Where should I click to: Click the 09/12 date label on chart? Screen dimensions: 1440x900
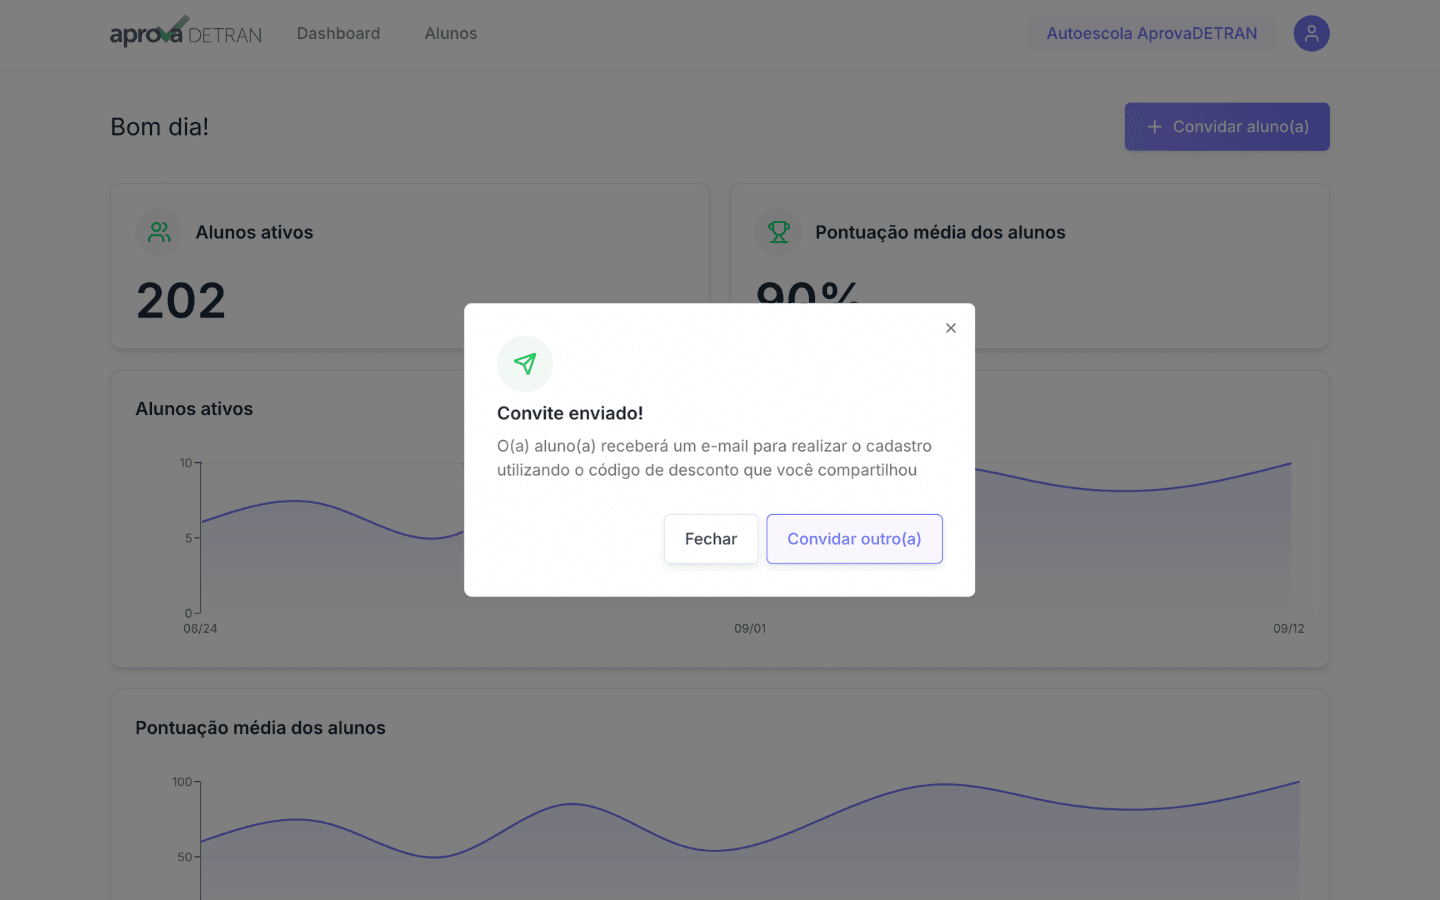pos(1289,629)
